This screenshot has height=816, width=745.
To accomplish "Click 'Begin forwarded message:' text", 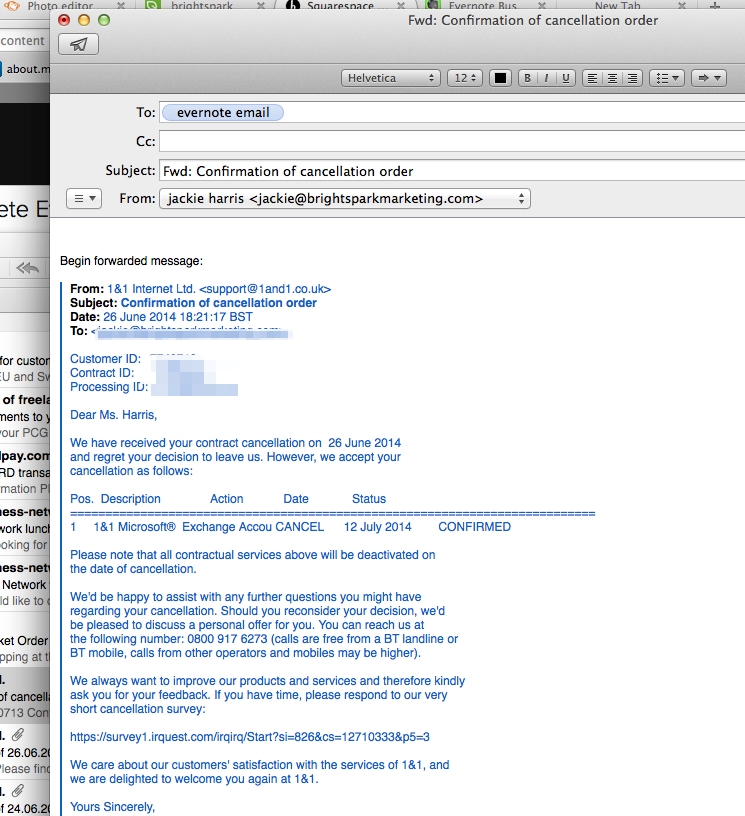I will click(x=131, y=261).
